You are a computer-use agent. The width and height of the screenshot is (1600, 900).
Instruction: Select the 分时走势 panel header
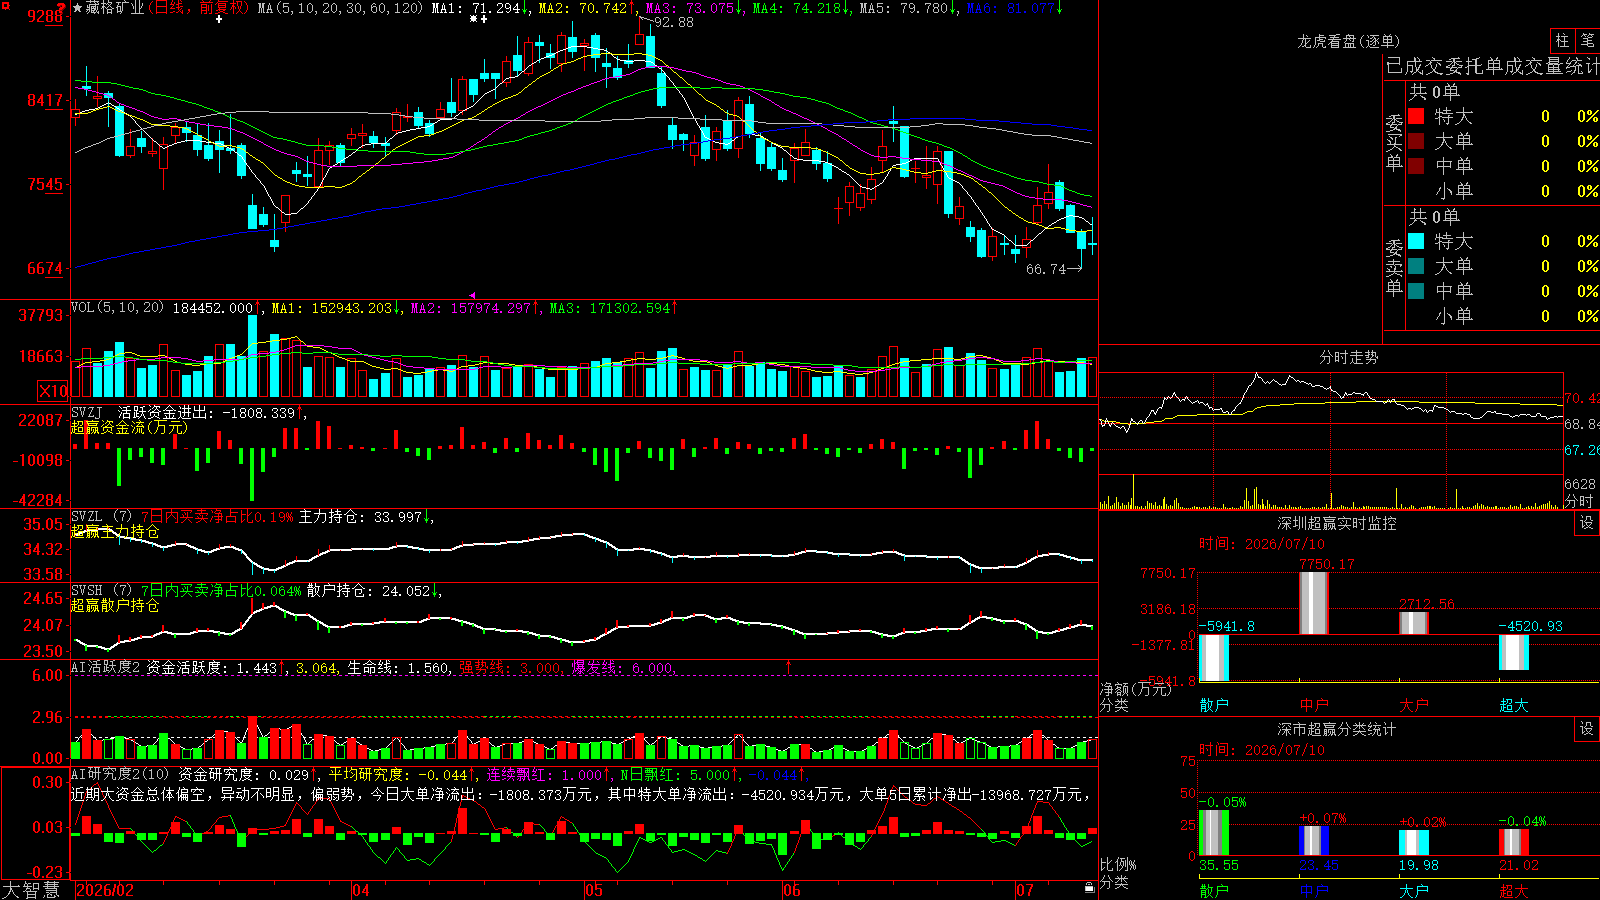[1348, 357]
